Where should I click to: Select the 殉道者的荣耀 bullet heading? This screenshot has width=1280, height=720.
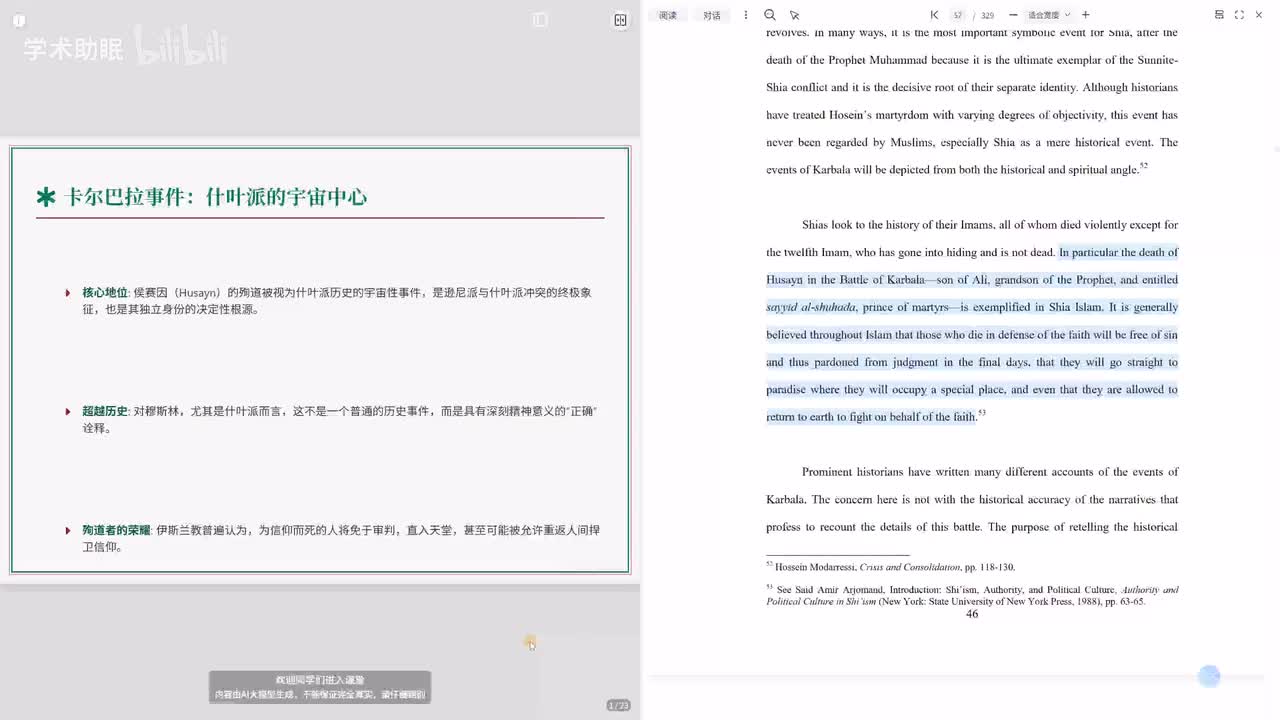[x=116, y=530]
